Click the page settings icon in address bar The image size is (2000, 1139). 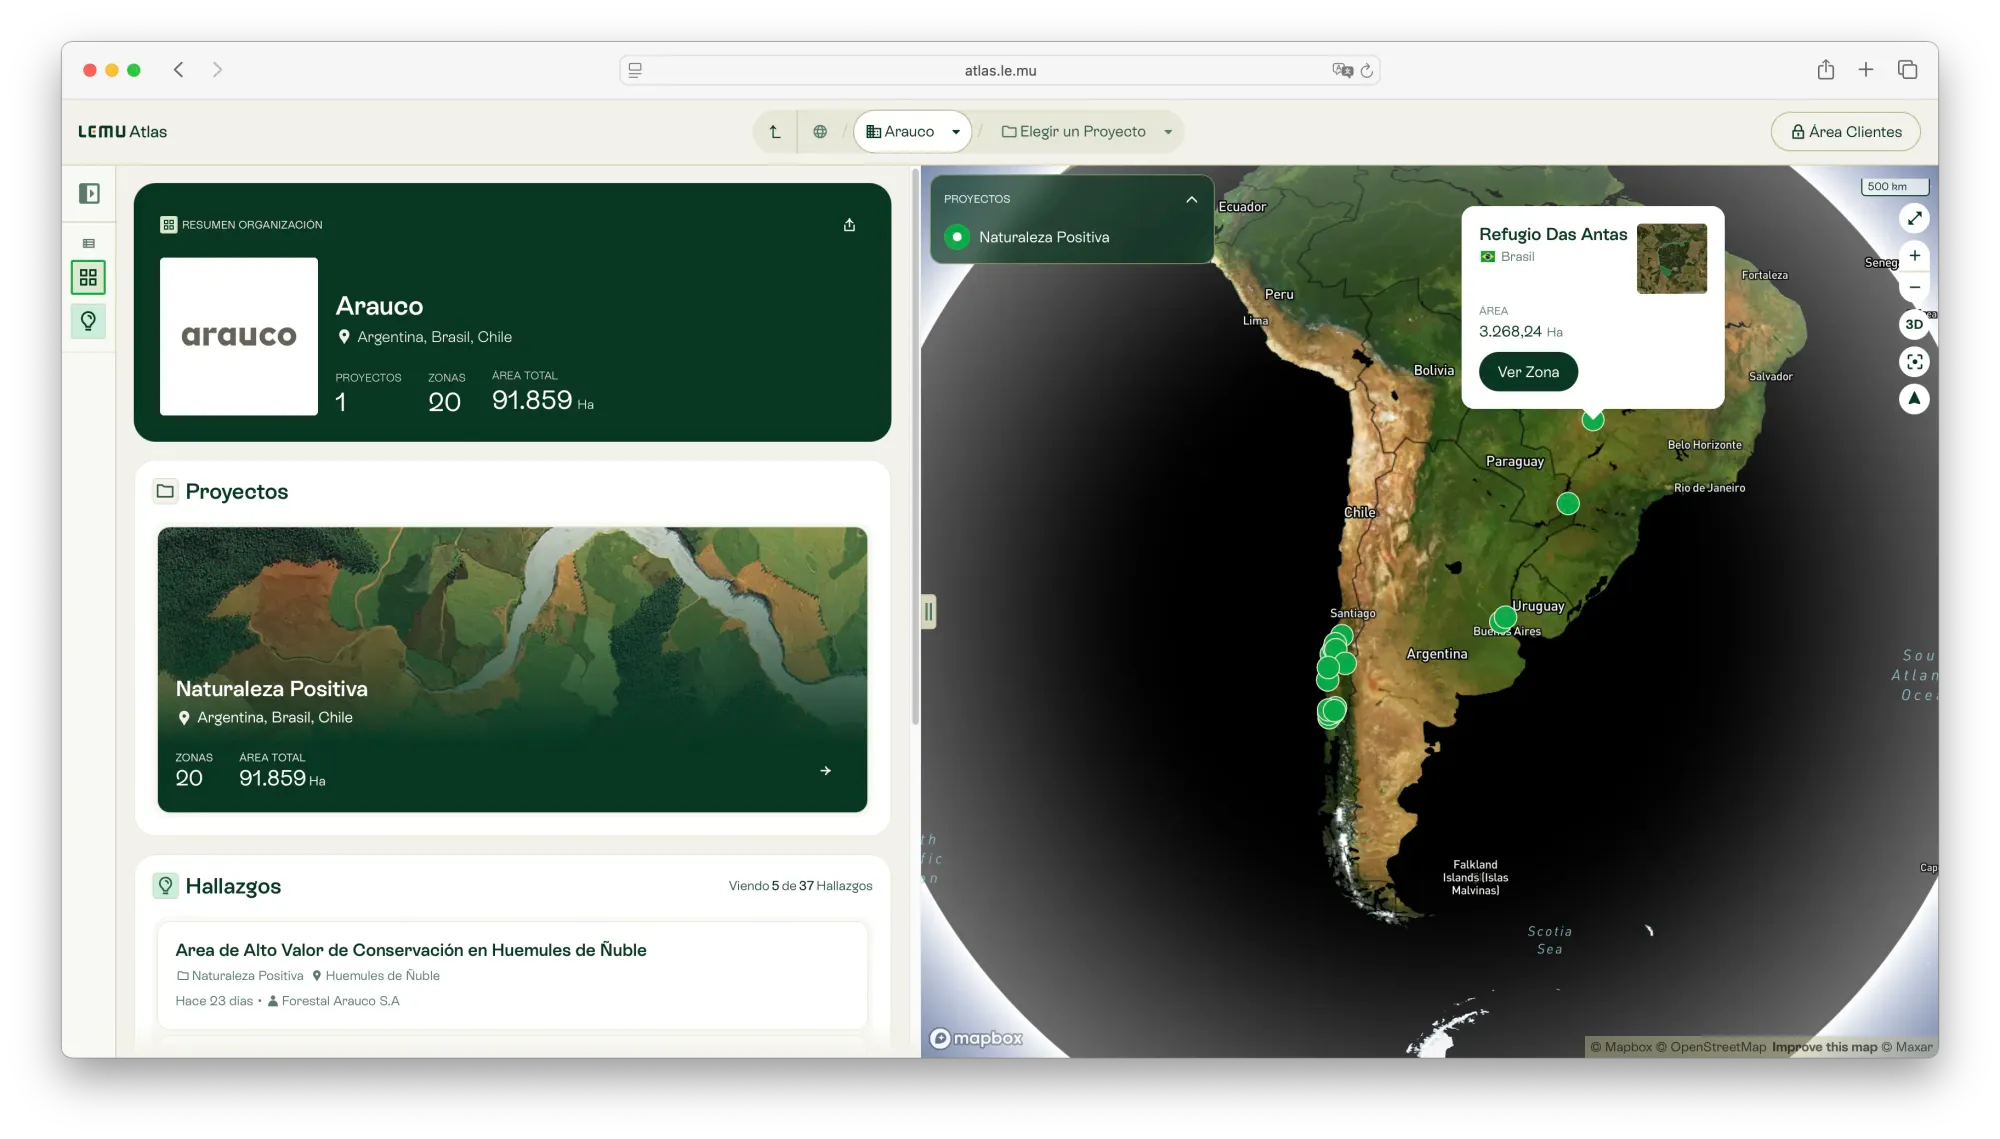click(635, 70)
